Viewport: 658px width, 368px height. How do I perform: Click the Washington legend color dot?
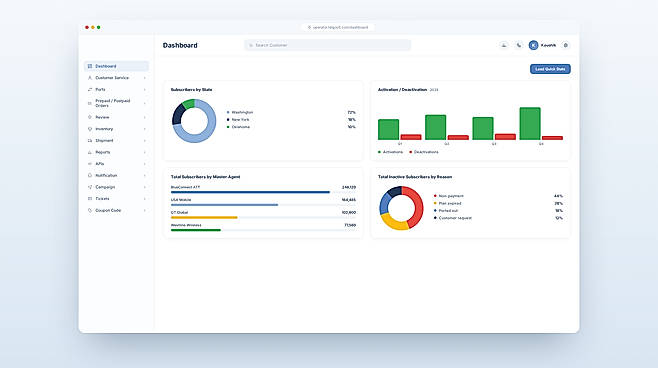pos(228,112)
